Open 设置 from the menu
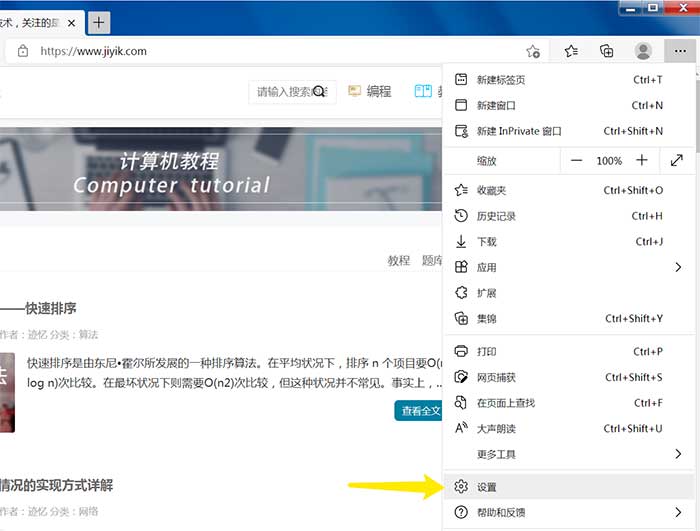Screen dimensions: 700x531 point(569,487)
